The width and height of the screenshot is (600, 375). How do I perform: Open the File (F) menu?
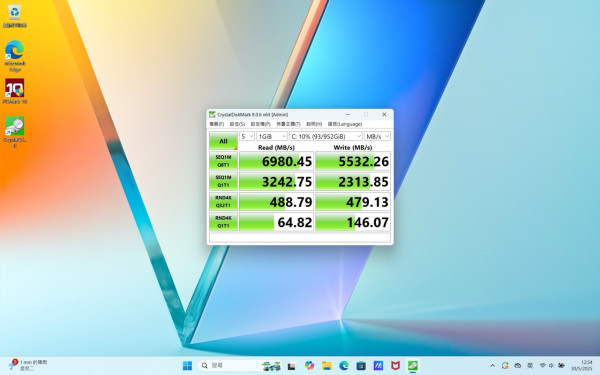[216, 124]
